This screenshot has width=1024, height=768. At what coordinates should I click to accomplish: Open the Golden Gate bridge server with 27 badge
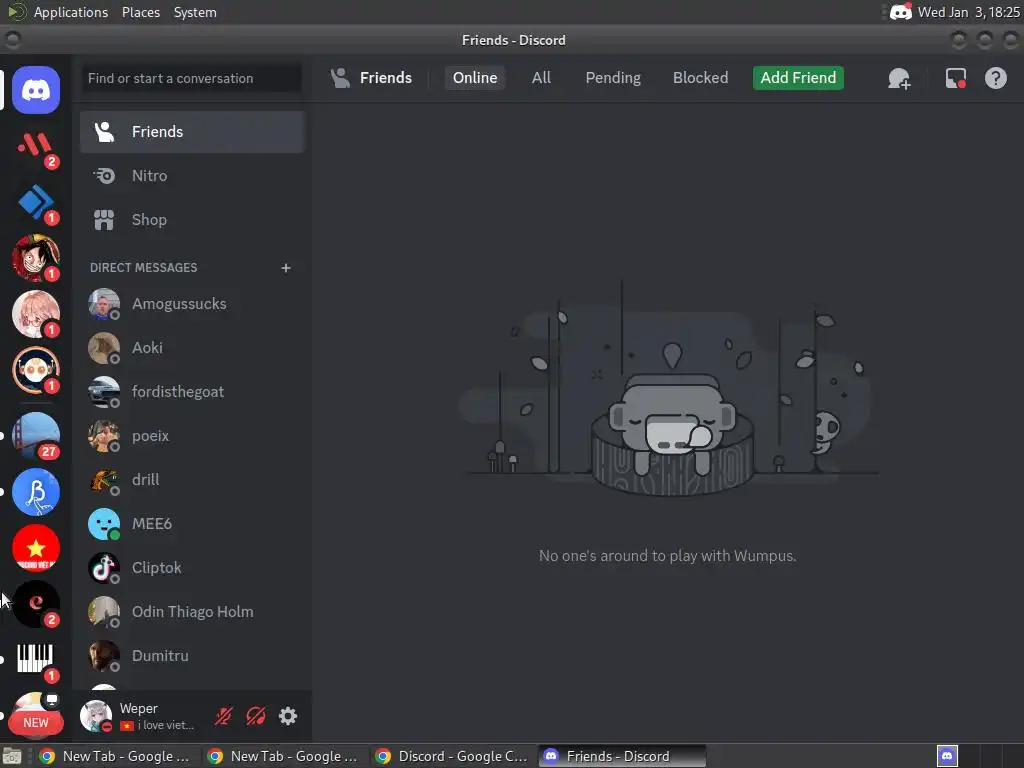click(x=36, y=436)
